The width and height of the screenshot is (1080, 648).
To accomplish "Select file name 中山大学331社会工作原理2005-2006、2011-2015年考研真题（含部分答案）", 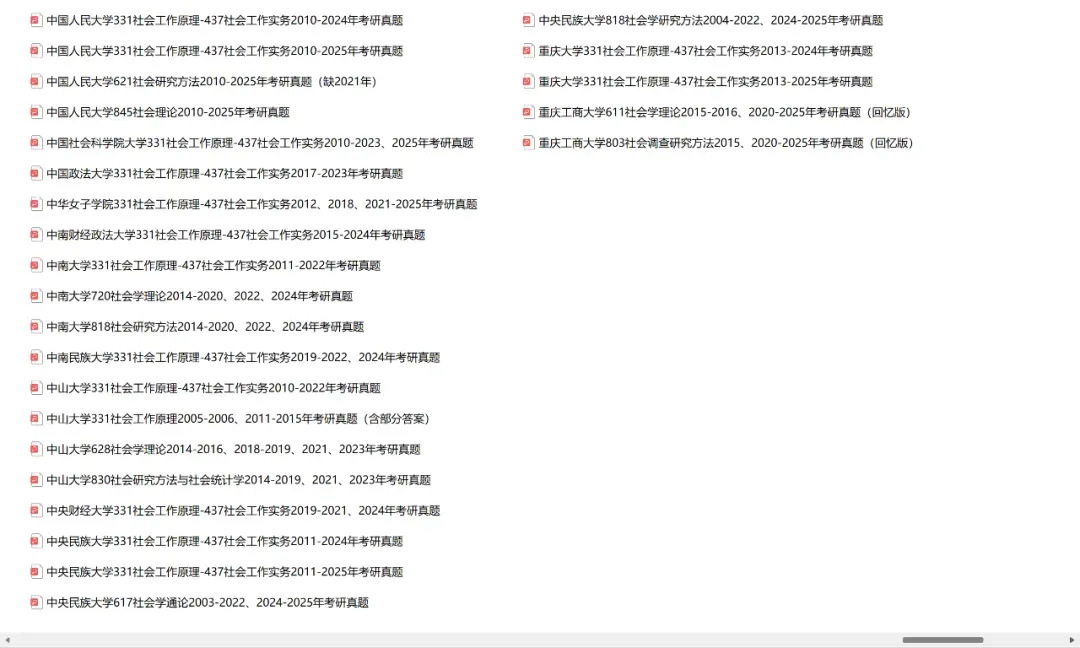I will tap(239, 419).
